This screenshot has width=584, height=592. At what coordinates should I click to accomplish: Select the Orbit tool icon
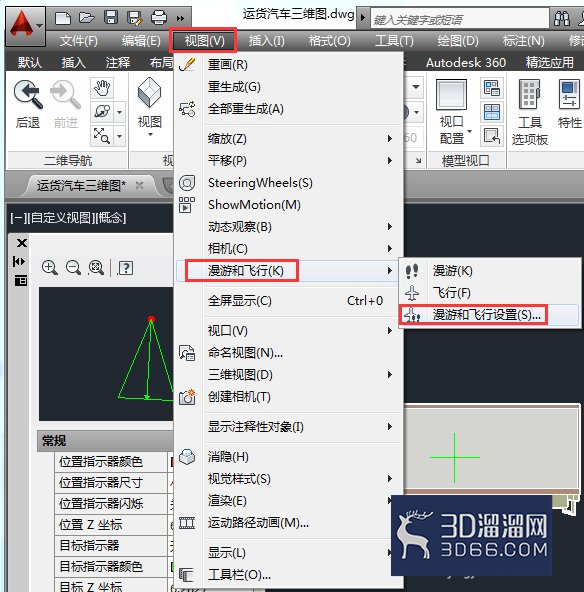[x=102, y=112]
